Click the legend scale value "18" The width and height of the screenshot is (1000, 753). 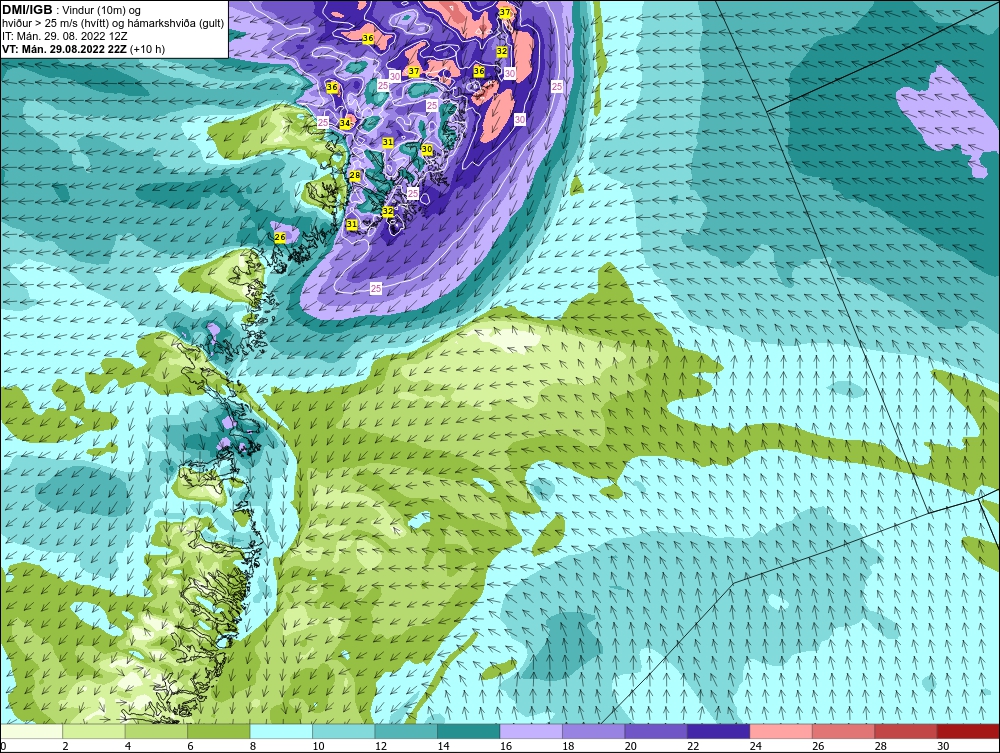(x=568, y=746)
